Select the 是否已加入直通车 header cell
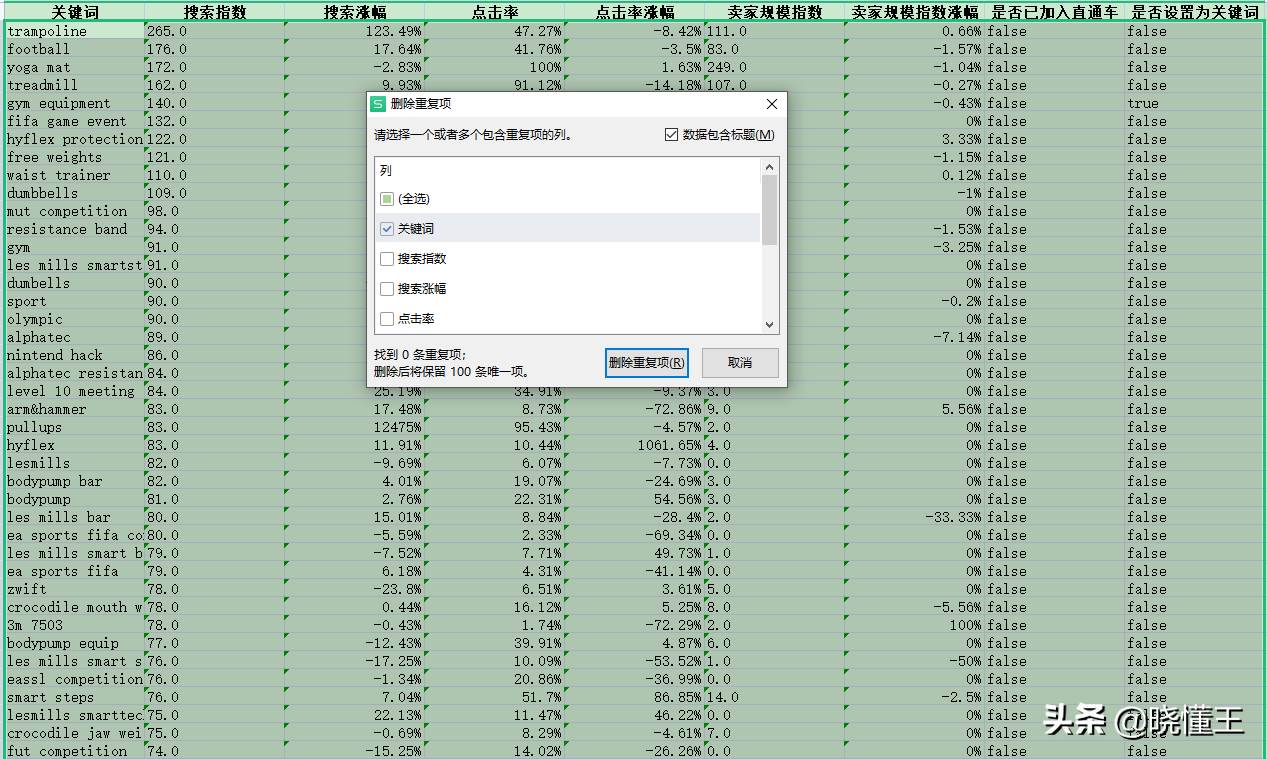1267x759 pixels. click(1054, 12)
